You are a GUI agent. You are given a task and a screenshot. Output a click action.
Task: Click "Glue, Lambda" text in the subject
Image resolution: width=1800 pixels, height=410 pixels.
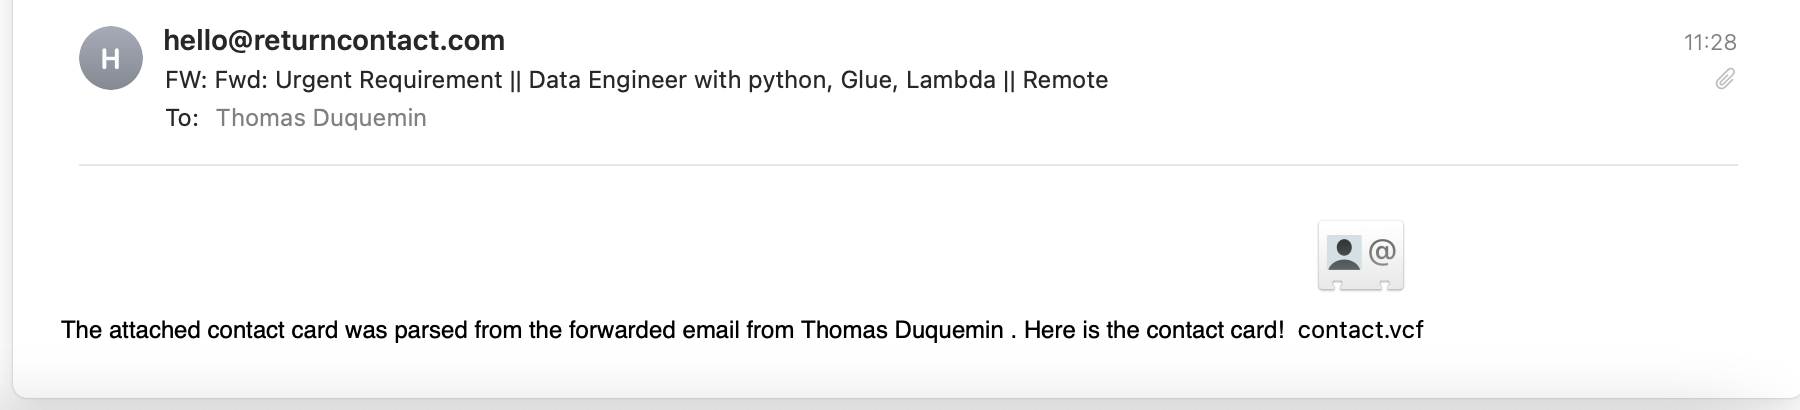coord(918,80)
